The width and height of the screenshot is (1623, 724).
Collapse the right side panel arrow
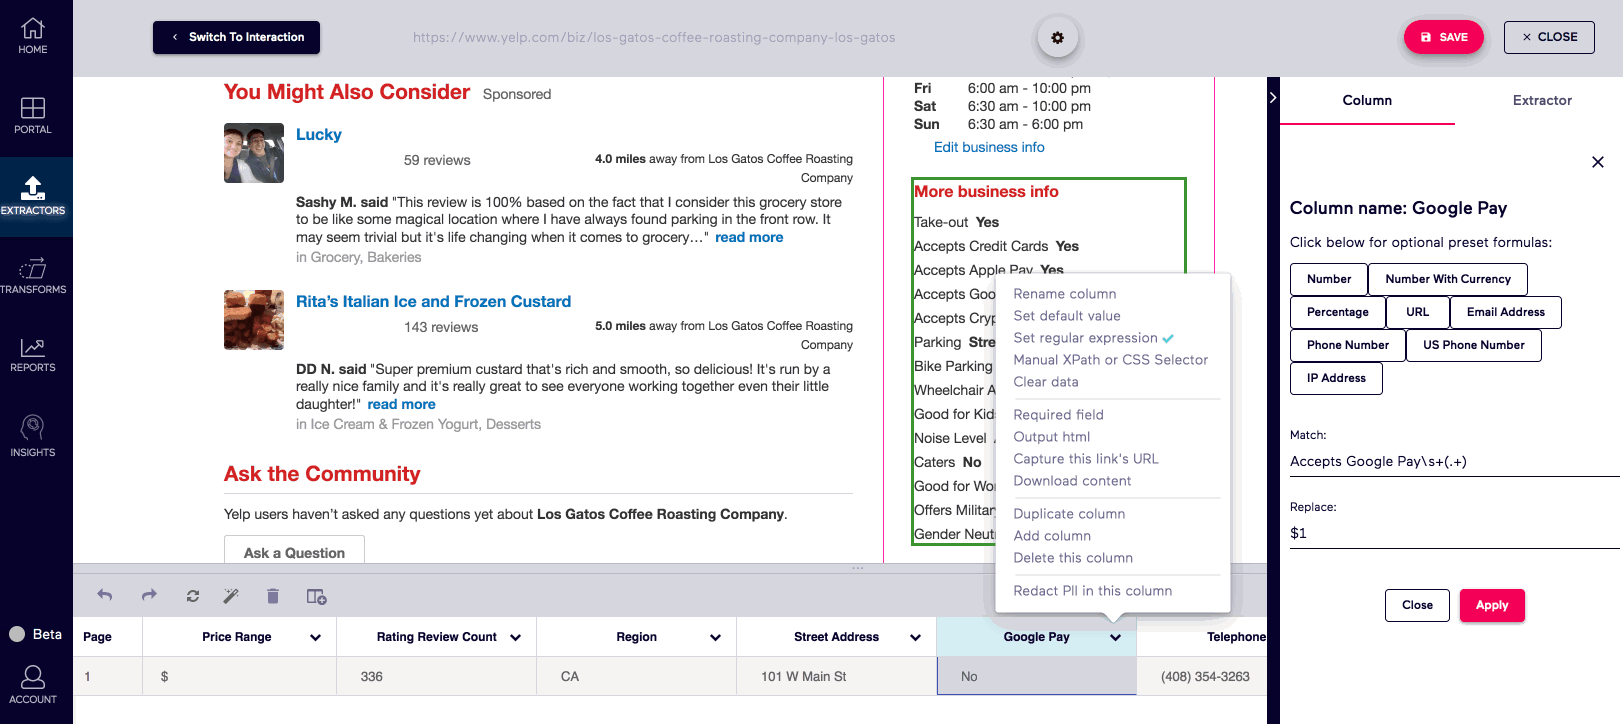click(x=1273, y=98)
